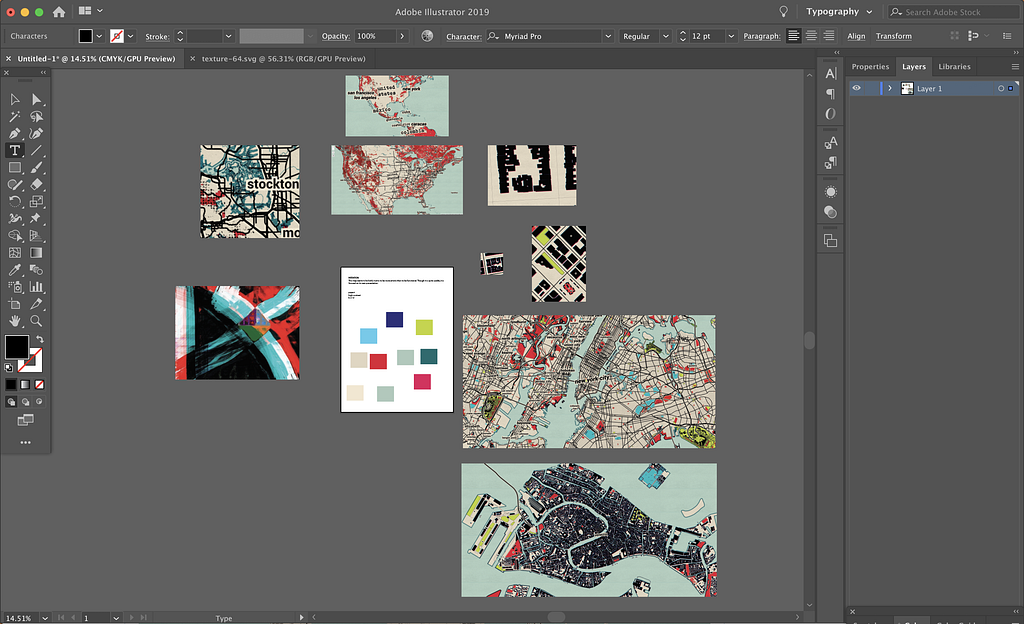Pick the Eyedropper tool
1024x624 pixels.
pos(14,270)
